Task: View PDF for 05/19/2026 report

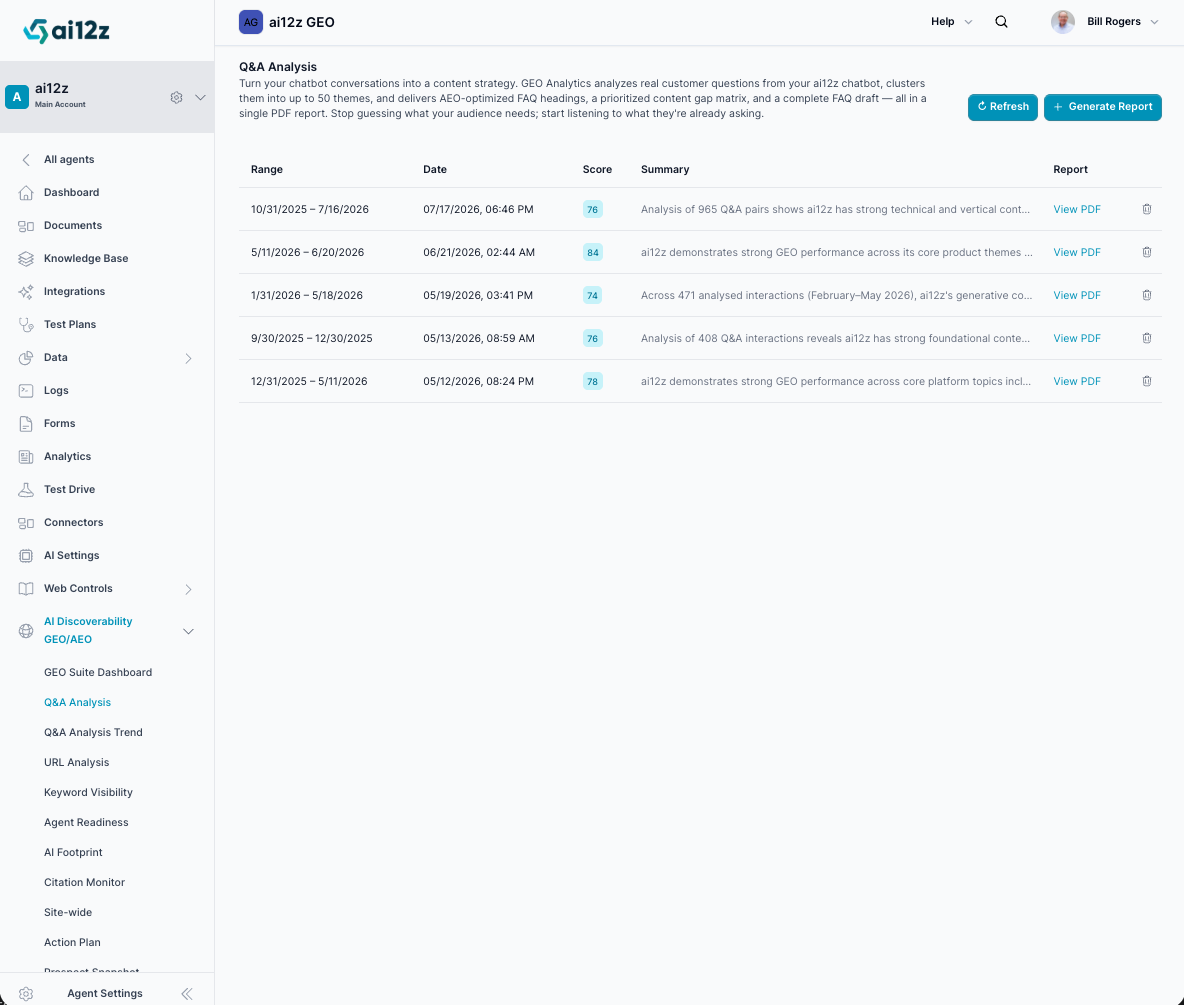Action: 1077,295
